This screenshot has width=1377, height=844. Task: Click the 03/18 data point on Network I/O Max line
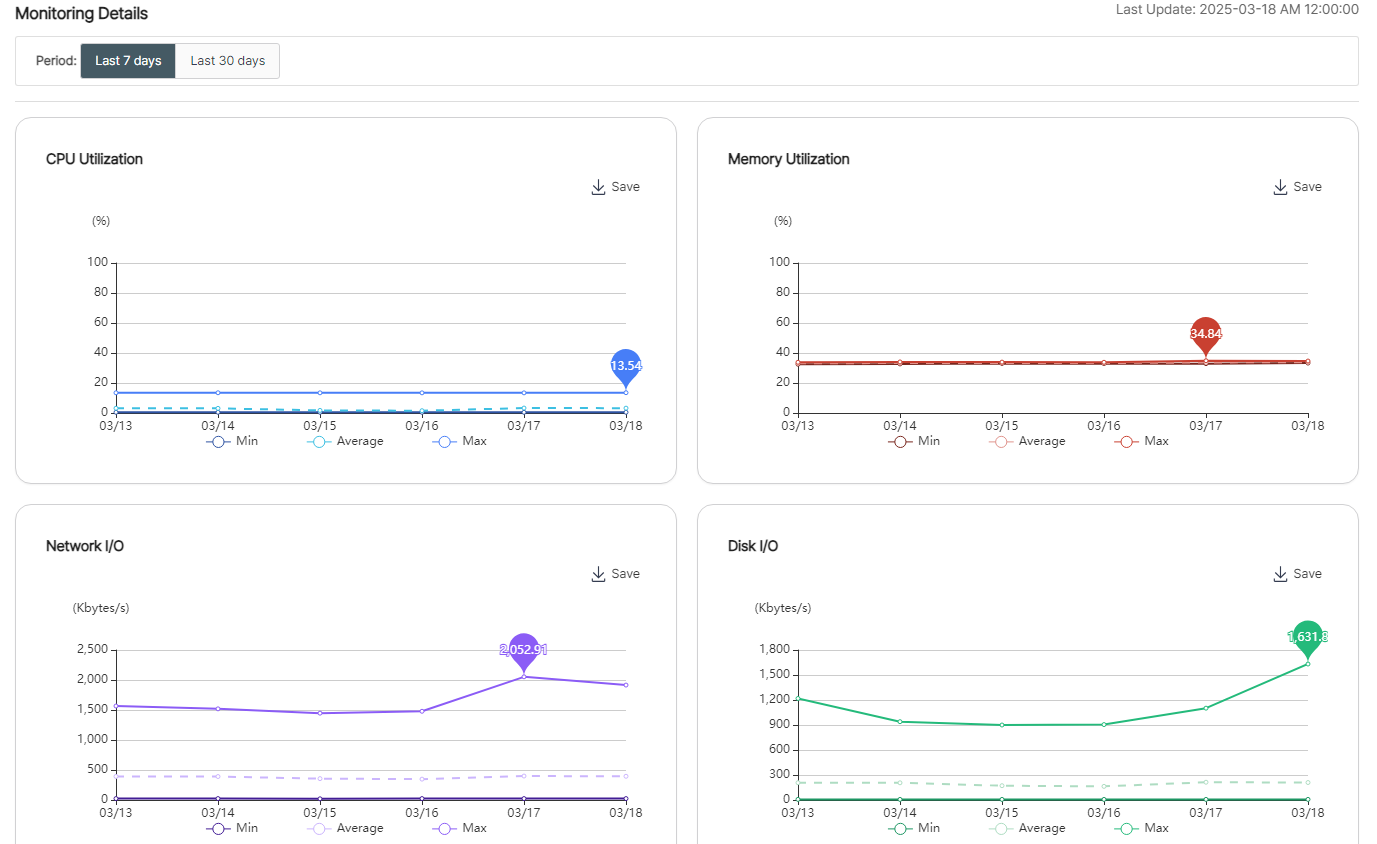point(626,685)
